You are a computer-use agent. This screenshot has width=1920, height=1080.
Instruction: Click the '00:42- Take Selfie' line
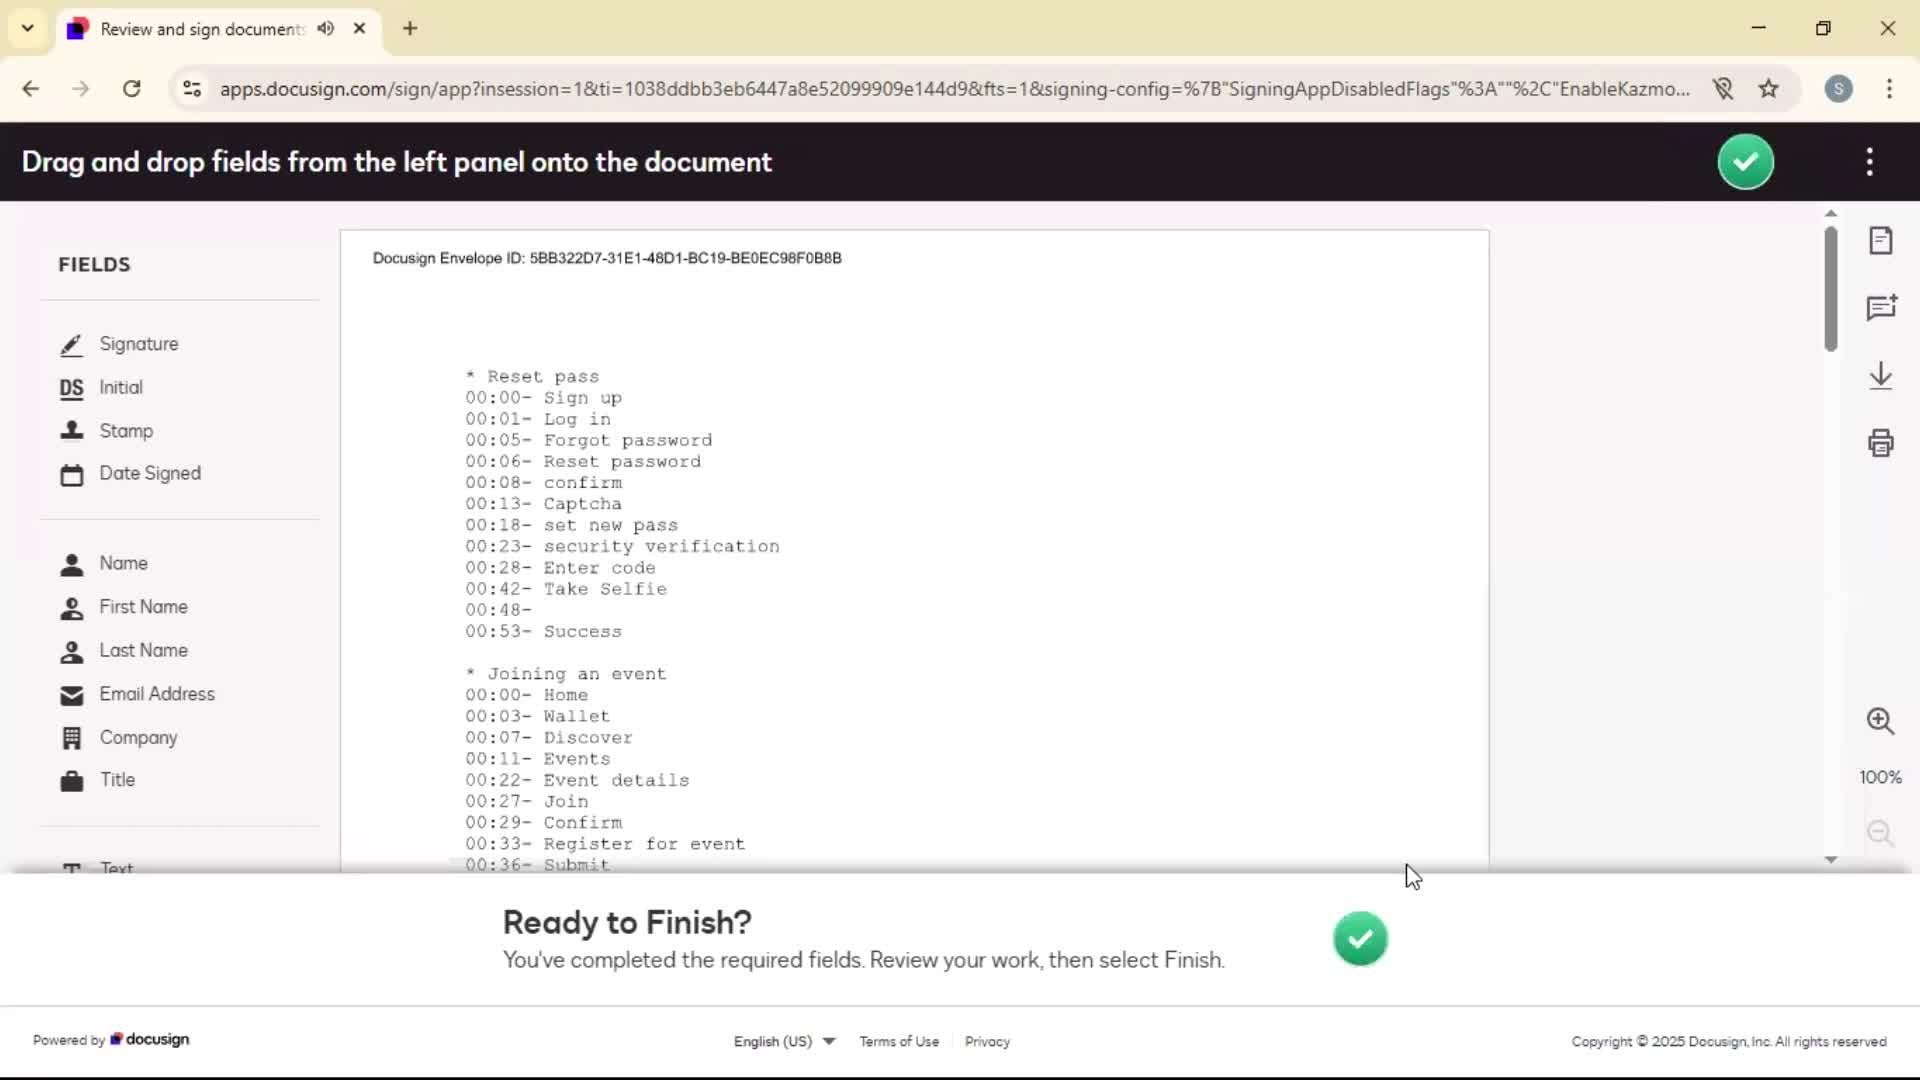point(566,590)
